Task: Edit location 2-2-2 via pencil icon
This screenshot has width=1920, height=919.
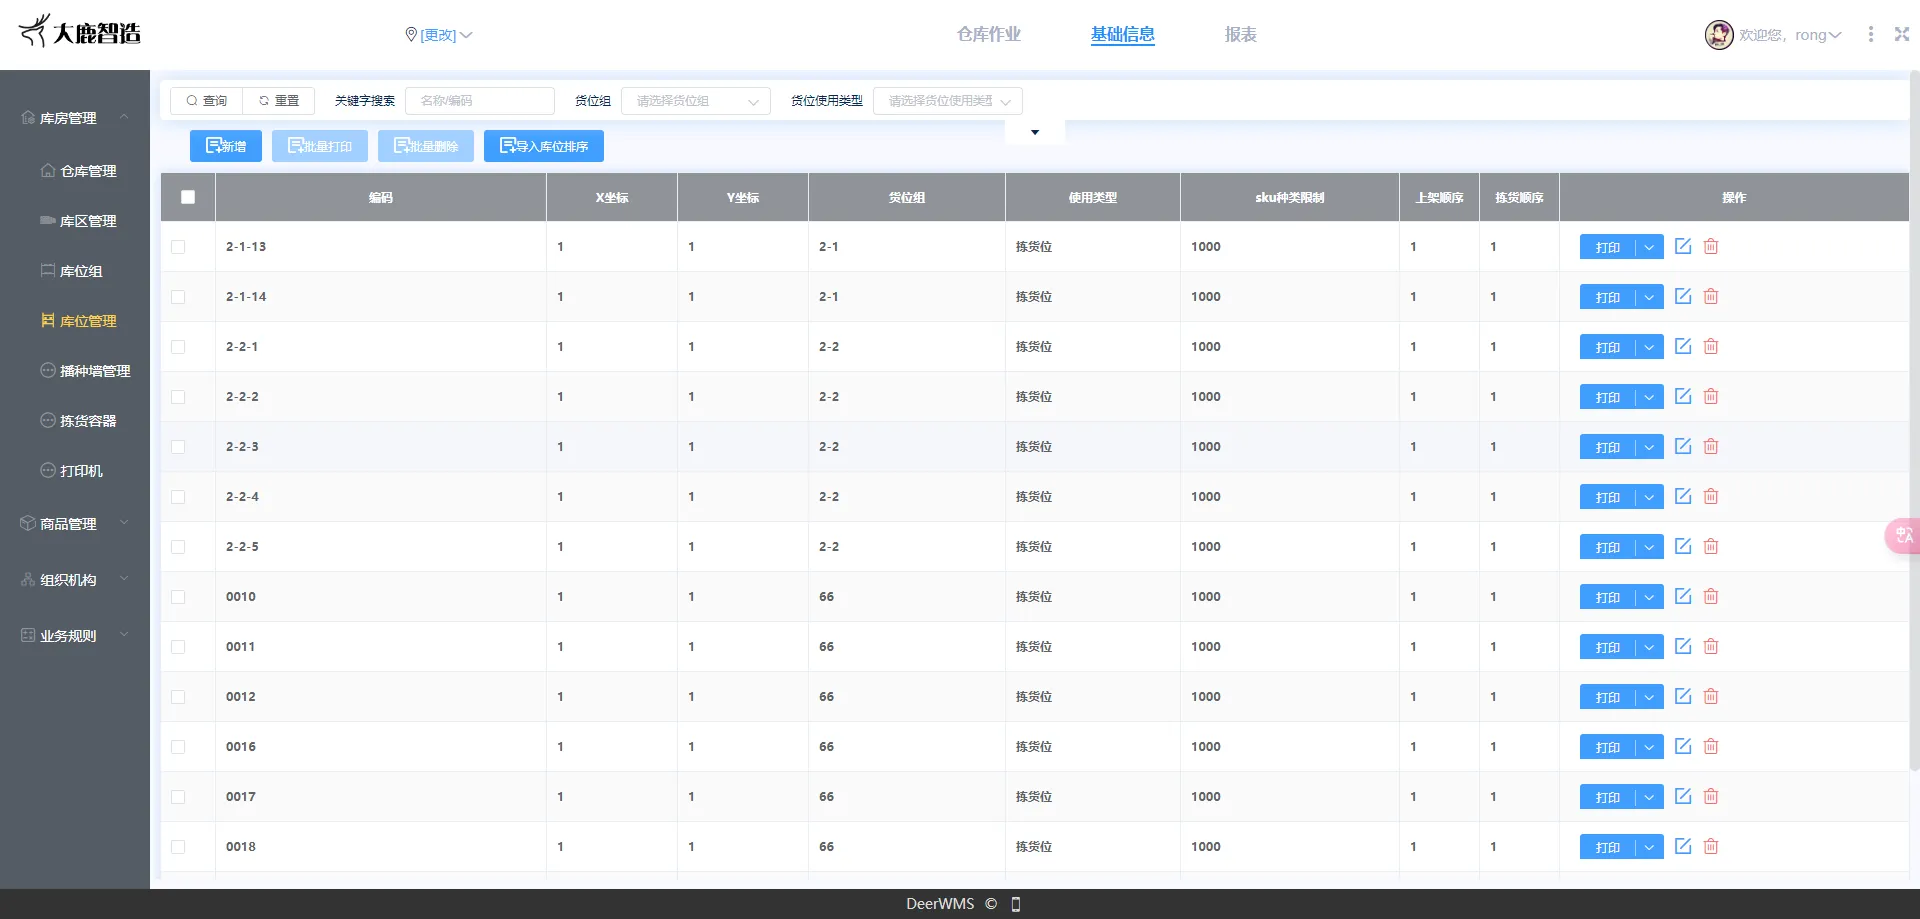Action: click(1683, 396)
